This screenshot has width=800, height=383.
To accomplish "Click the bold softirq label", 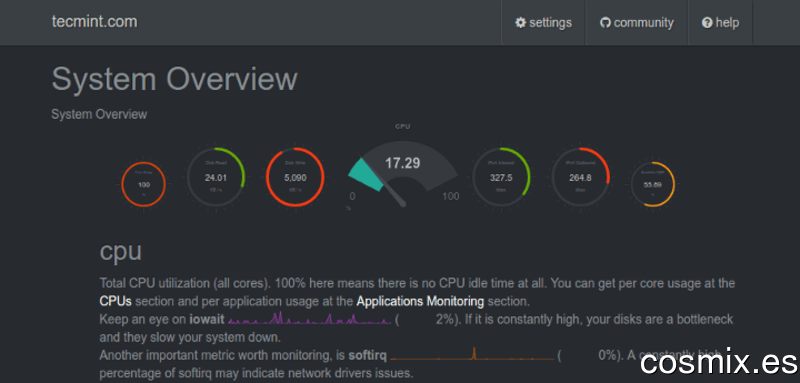I will coord(368,355).
